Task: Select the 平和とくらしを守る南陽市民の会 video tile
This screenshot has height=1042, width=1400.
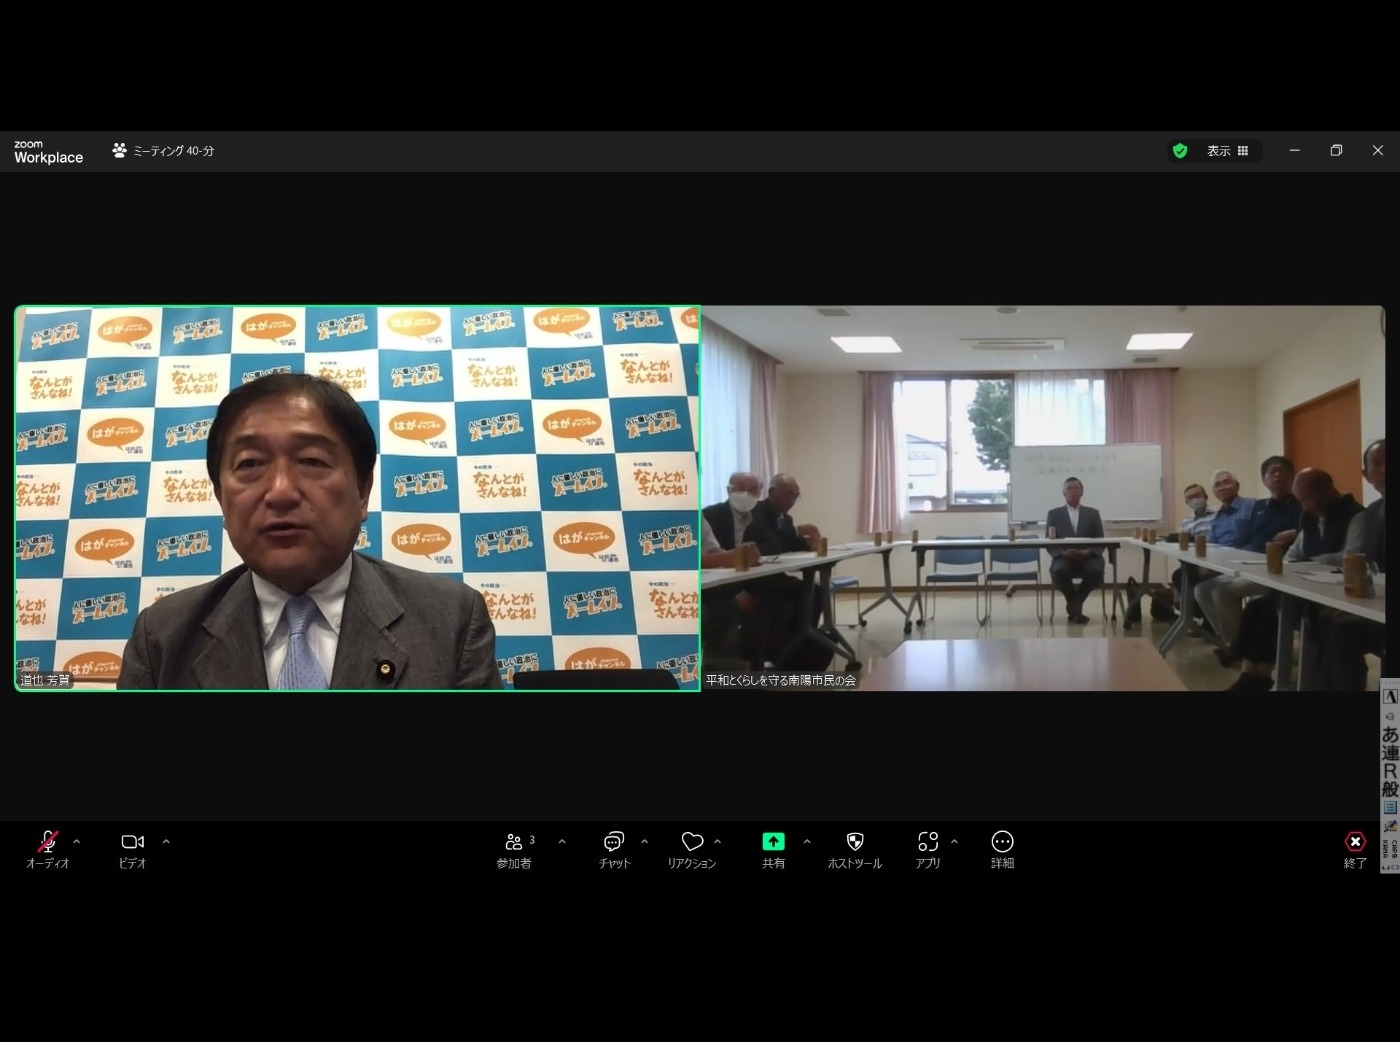Action: 1043,498
